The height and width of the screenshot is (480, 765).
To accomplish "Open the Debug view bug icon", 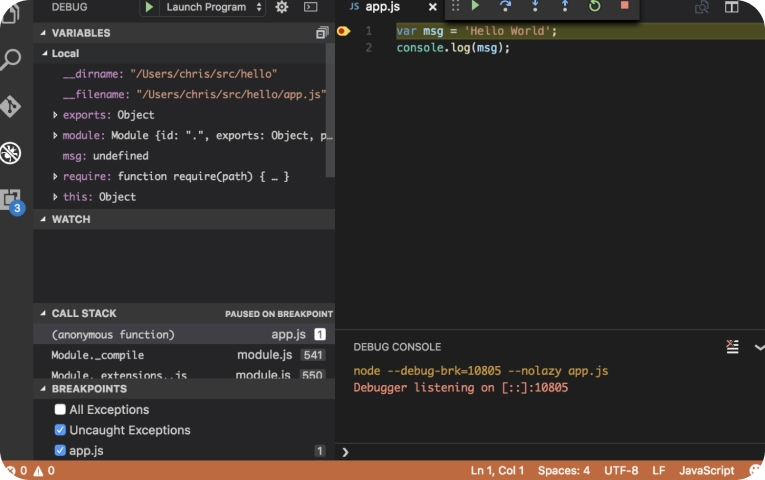I will click(x=11, y=153).
